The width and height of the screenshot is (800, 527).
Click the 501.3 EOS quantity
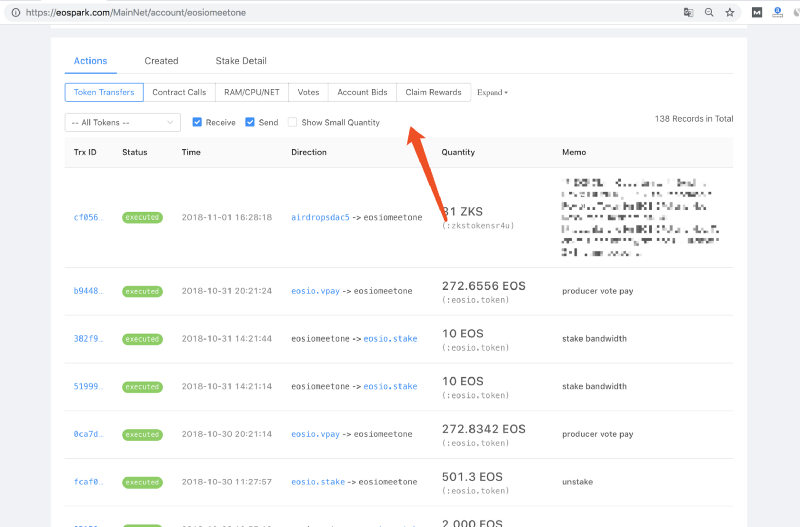pos(472,476)
